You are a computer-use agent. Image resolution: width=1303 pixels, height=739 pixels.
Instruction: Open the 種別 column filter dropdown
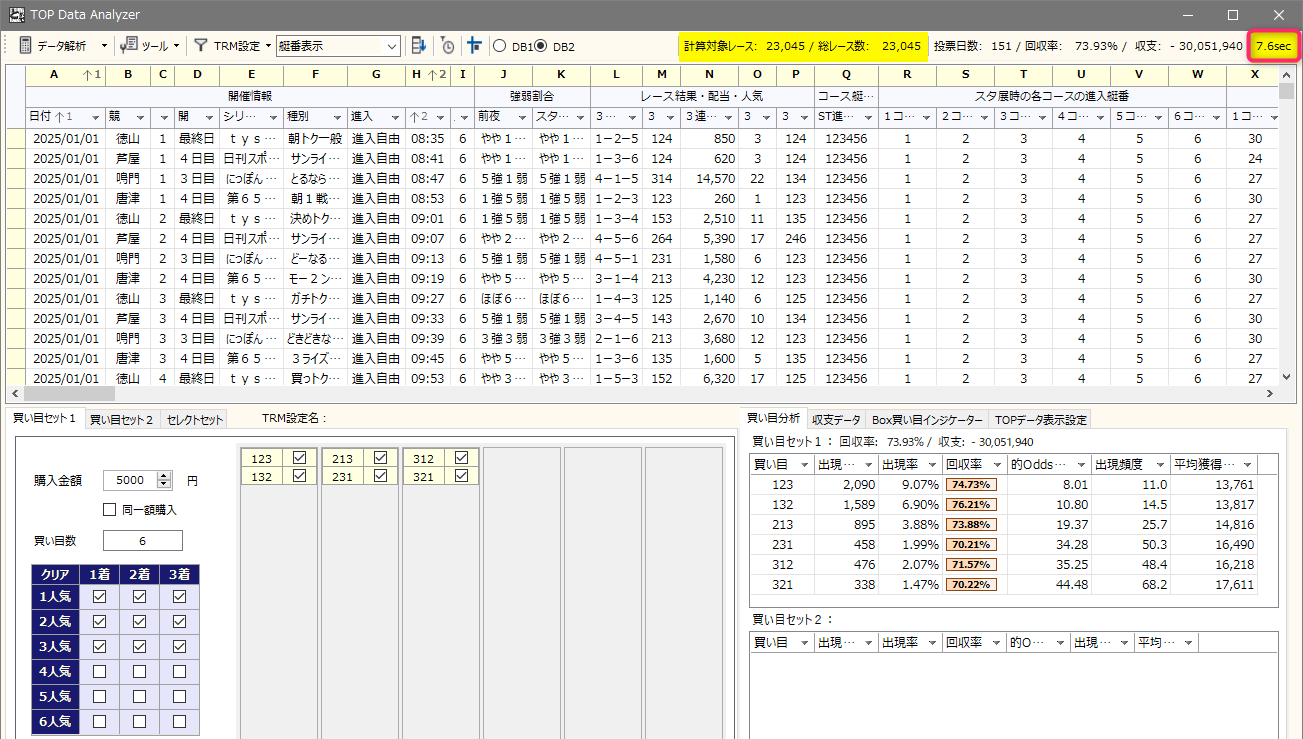(338, 118)
